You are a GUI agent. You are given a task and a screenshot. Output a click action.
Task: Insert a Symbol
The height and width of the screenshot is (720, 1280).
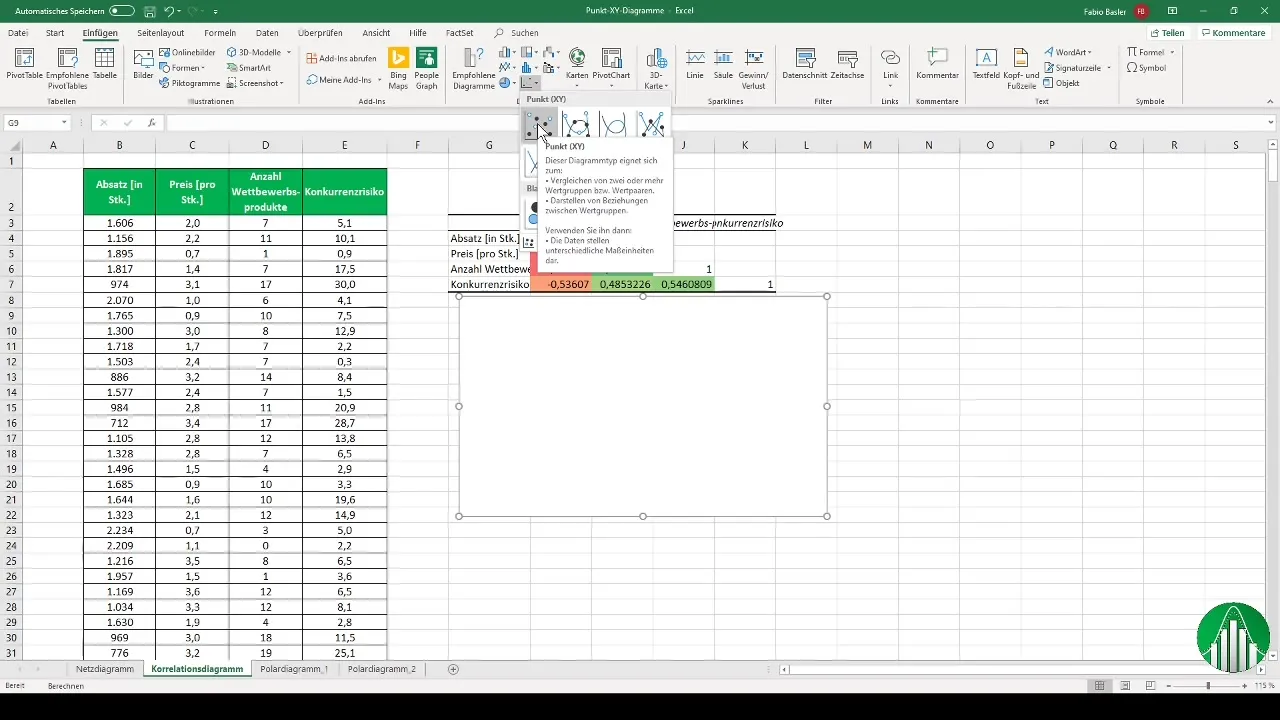1146,68
